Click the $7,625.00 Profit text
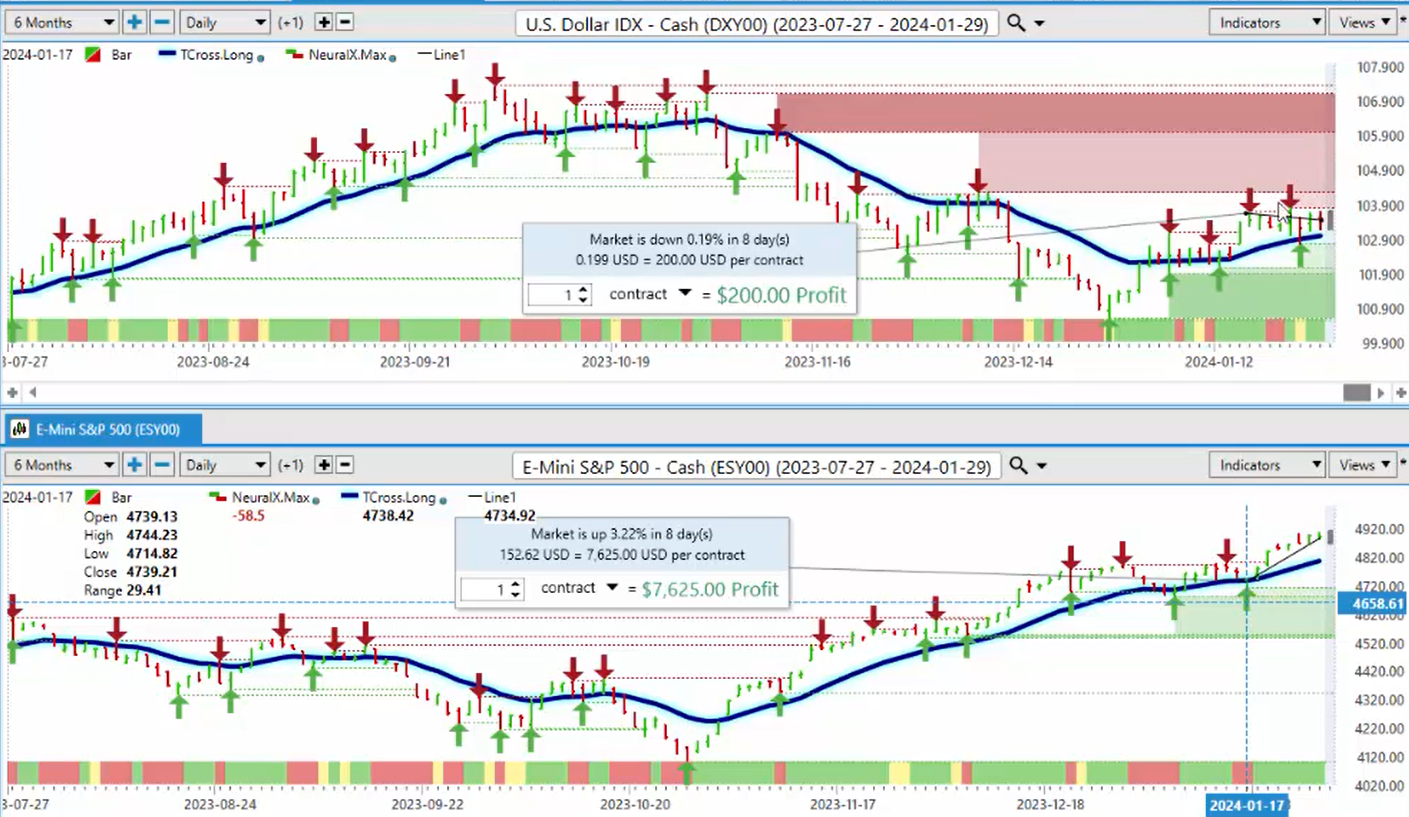 click(709, 589)
